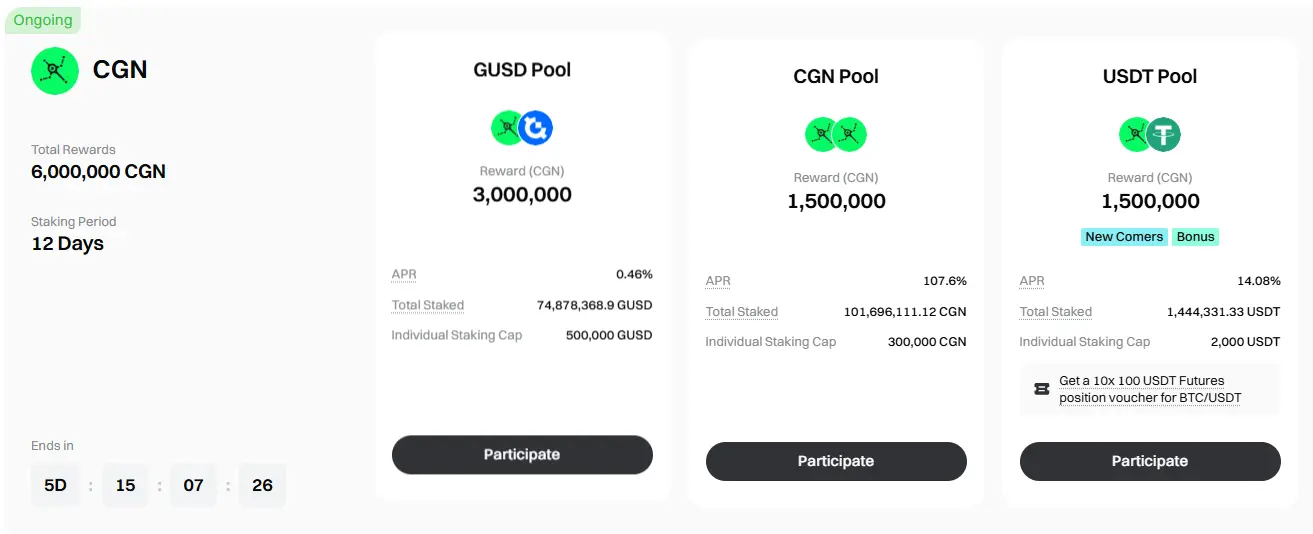Click the APR label in GUSD Pool
The width and height of the screenshot is (1313, 534).
pyautogui.click(x=404, y=274)
